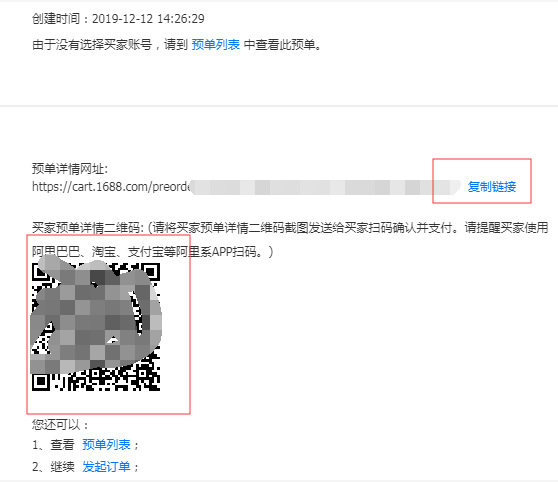Click the QR code's top-left finder square
Image resolution: width=558 pixels, height=482 pixels.
(x=40, y=272)
